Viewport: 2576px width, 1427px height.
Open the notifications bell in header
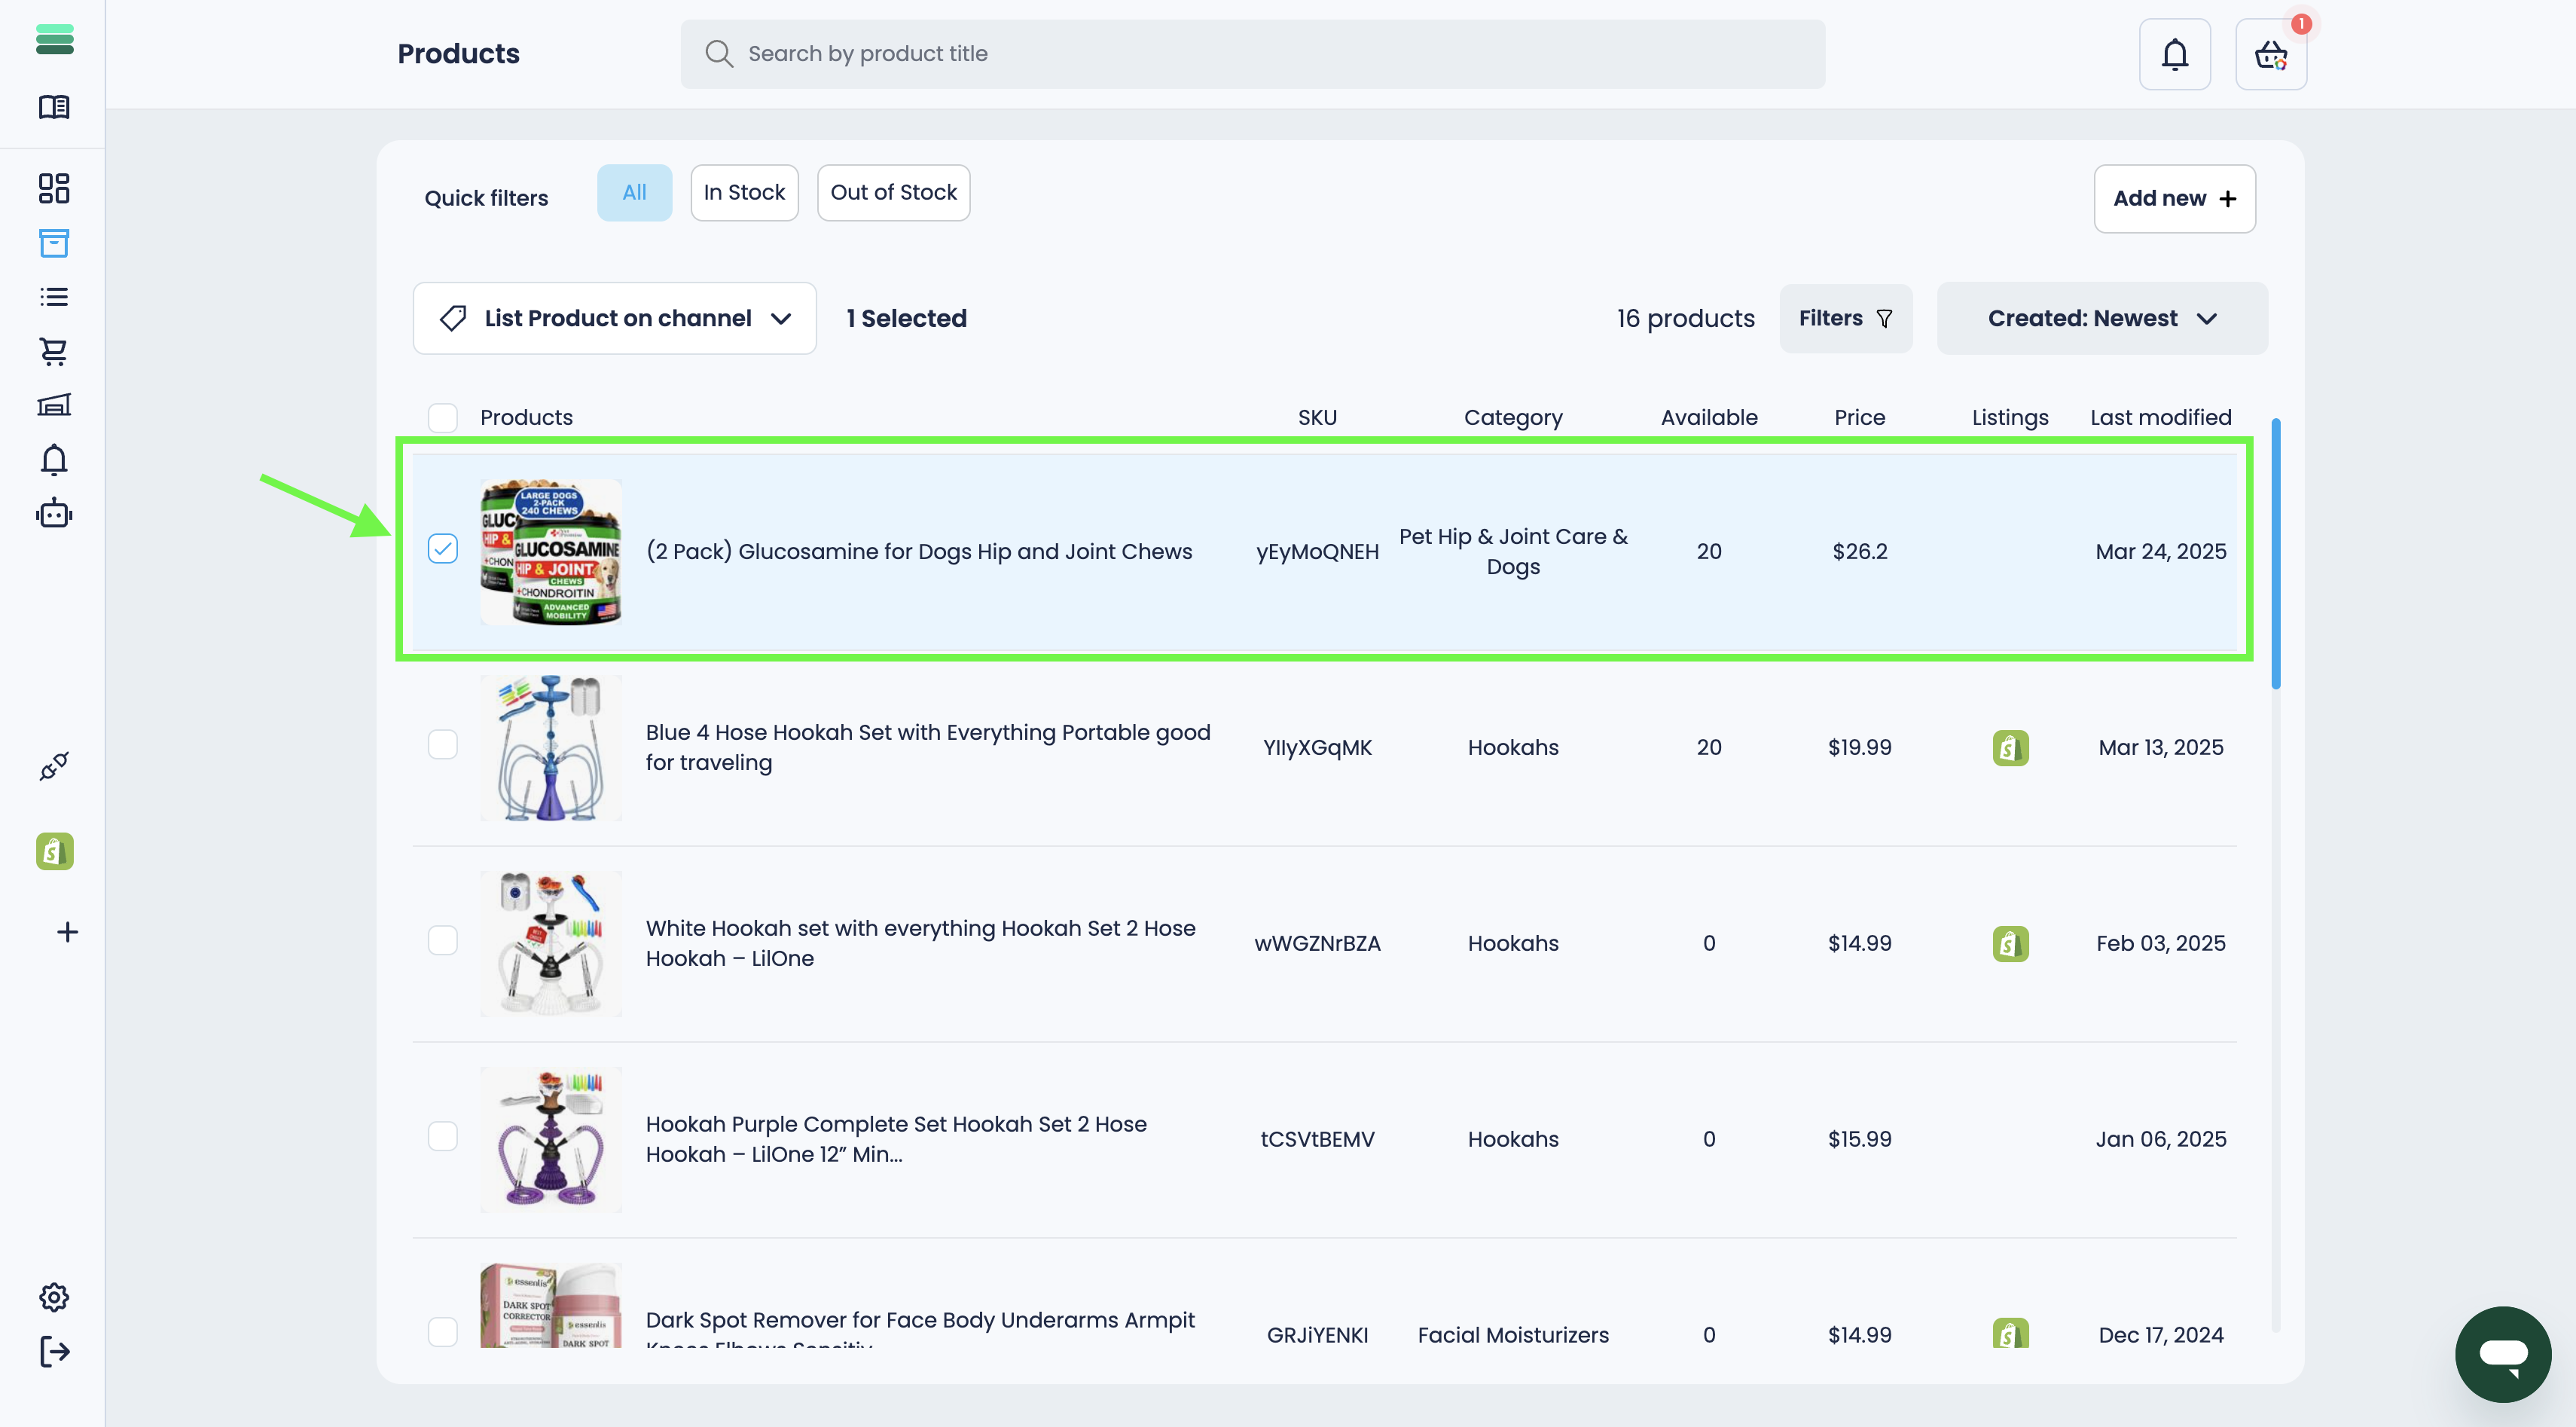[x=2174, y=54]
